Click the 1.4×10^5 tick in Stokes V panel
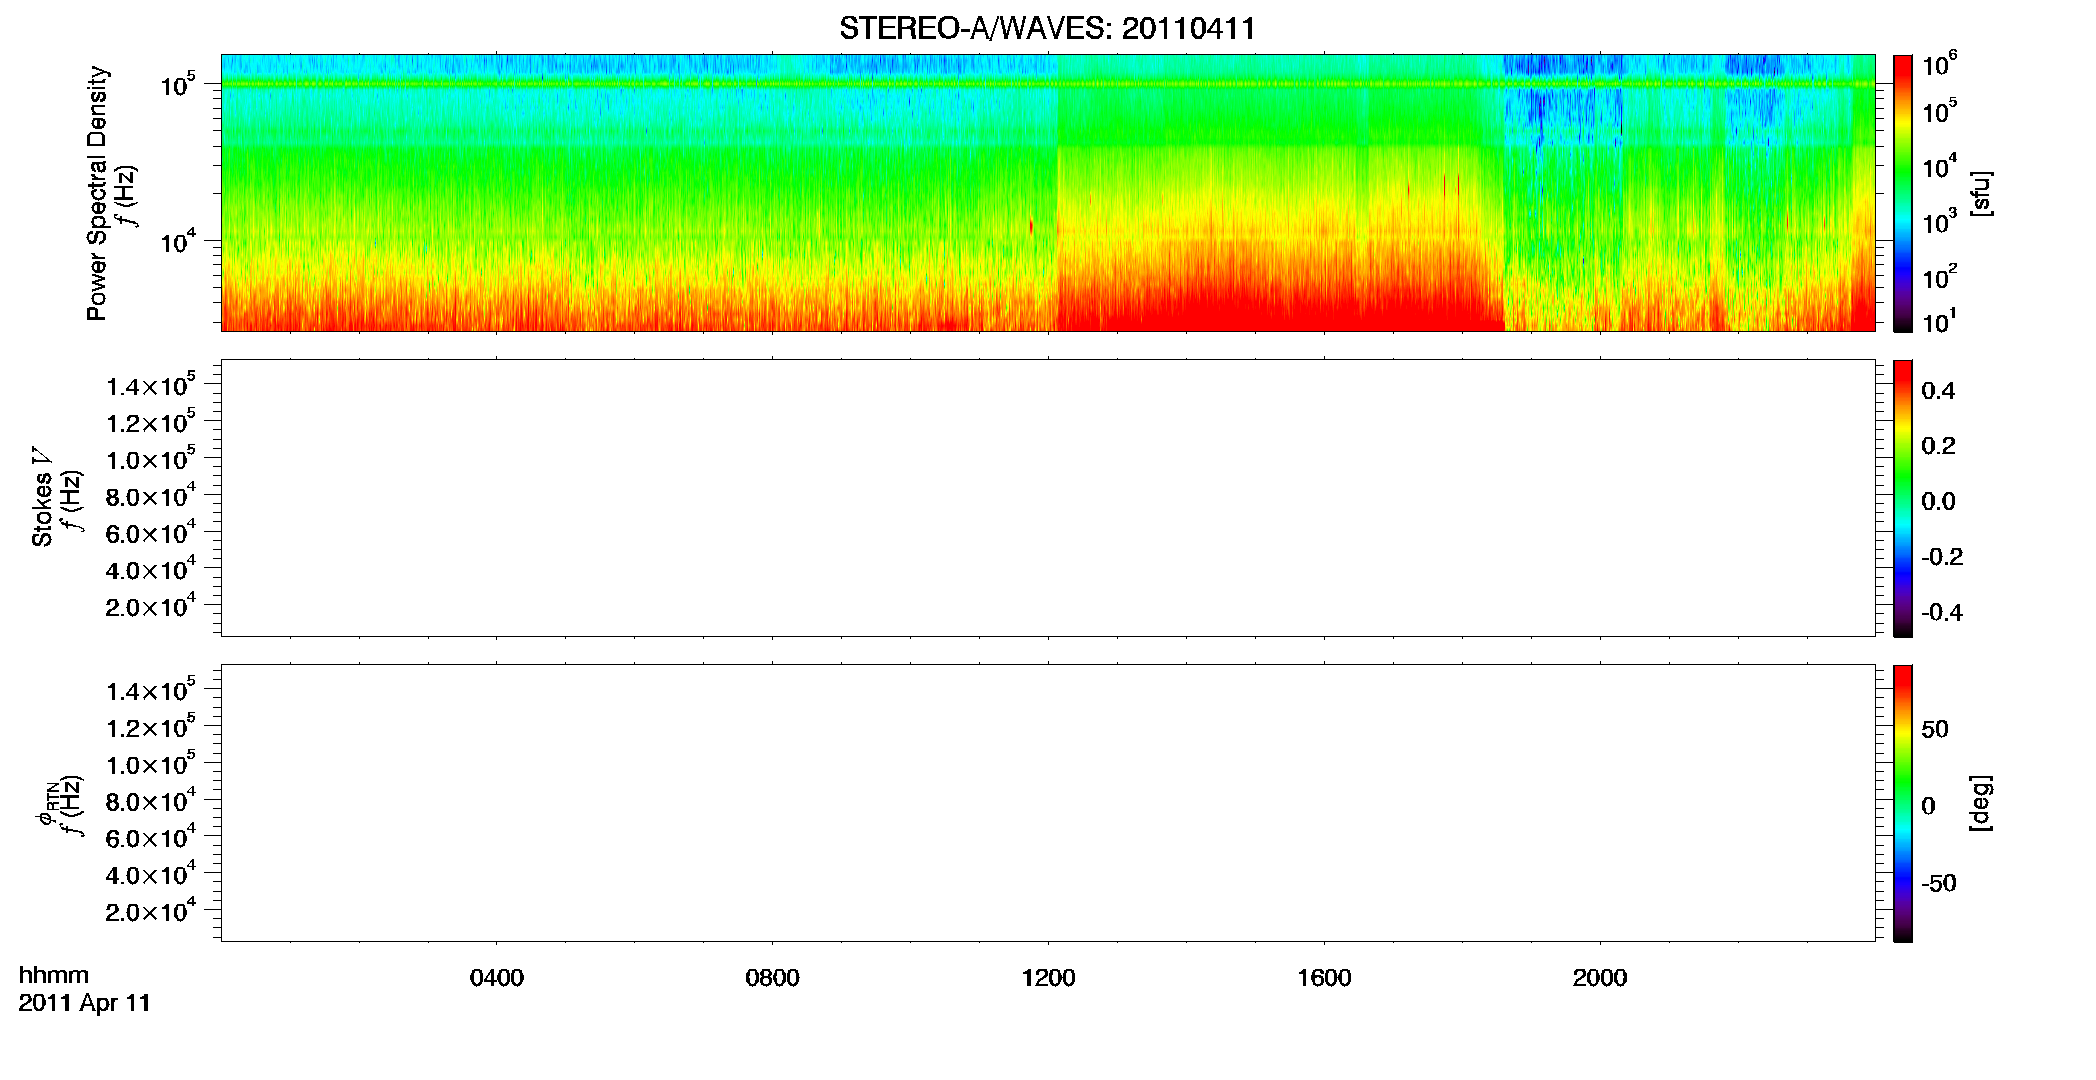2096x1080 pixels. pyautogui.click(x=151, y=384)
